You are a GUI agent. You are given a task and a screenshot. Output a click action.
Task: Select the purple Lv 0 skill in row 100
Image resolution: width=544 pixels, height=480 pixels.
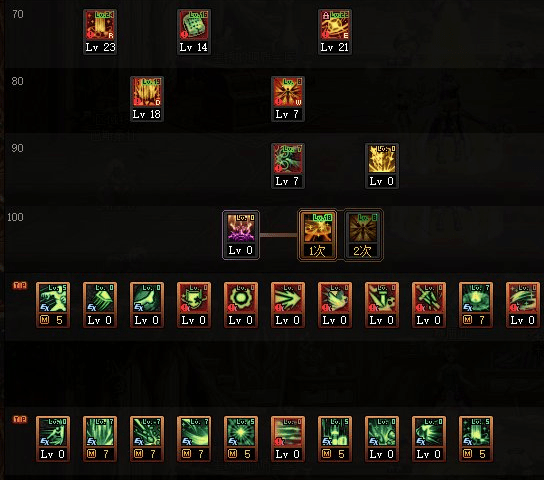click(x=240, y=235)
